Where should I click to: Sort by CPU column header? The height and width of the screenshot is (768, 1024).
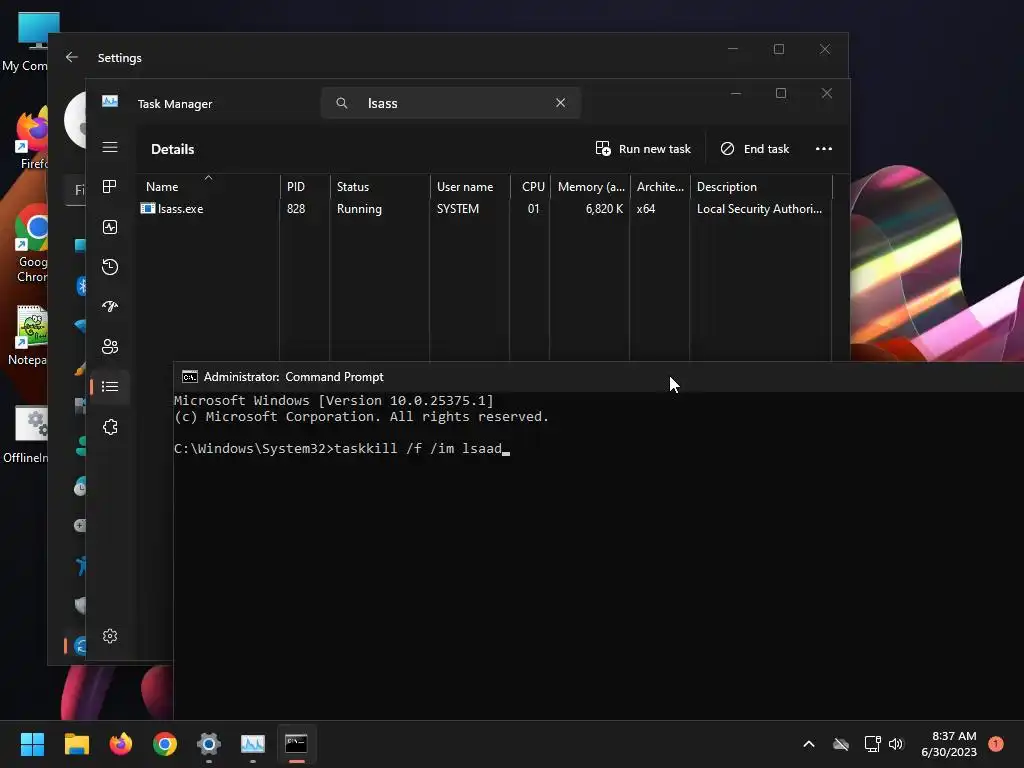point(530,187)
